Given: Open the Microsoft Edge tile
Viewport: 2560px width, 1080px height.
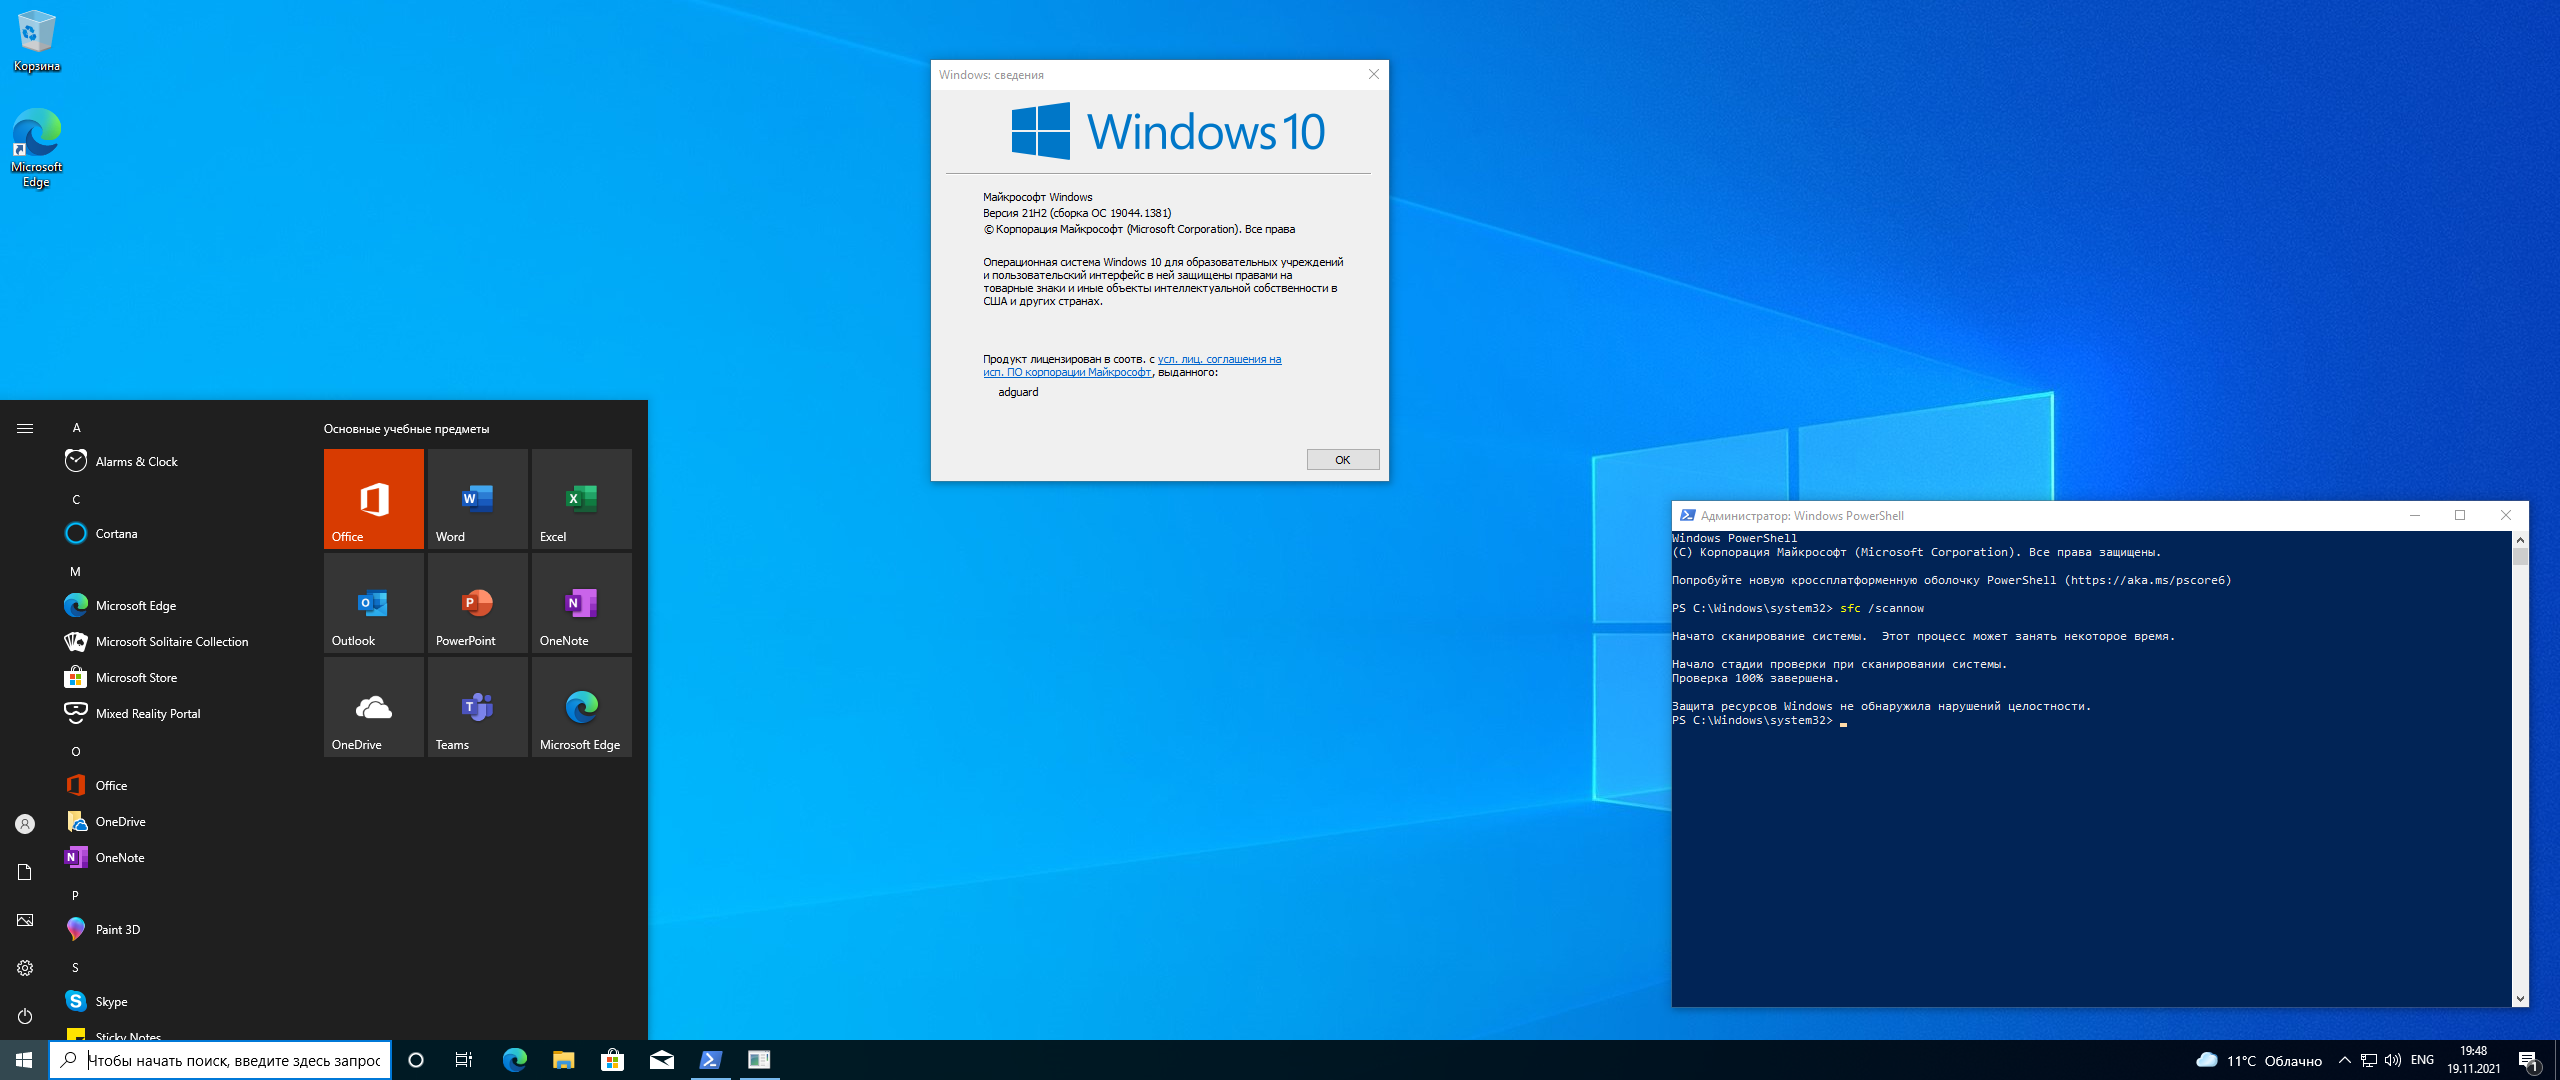Looking at the screenshot, I should pyautogui.click(x=582, y=706).
